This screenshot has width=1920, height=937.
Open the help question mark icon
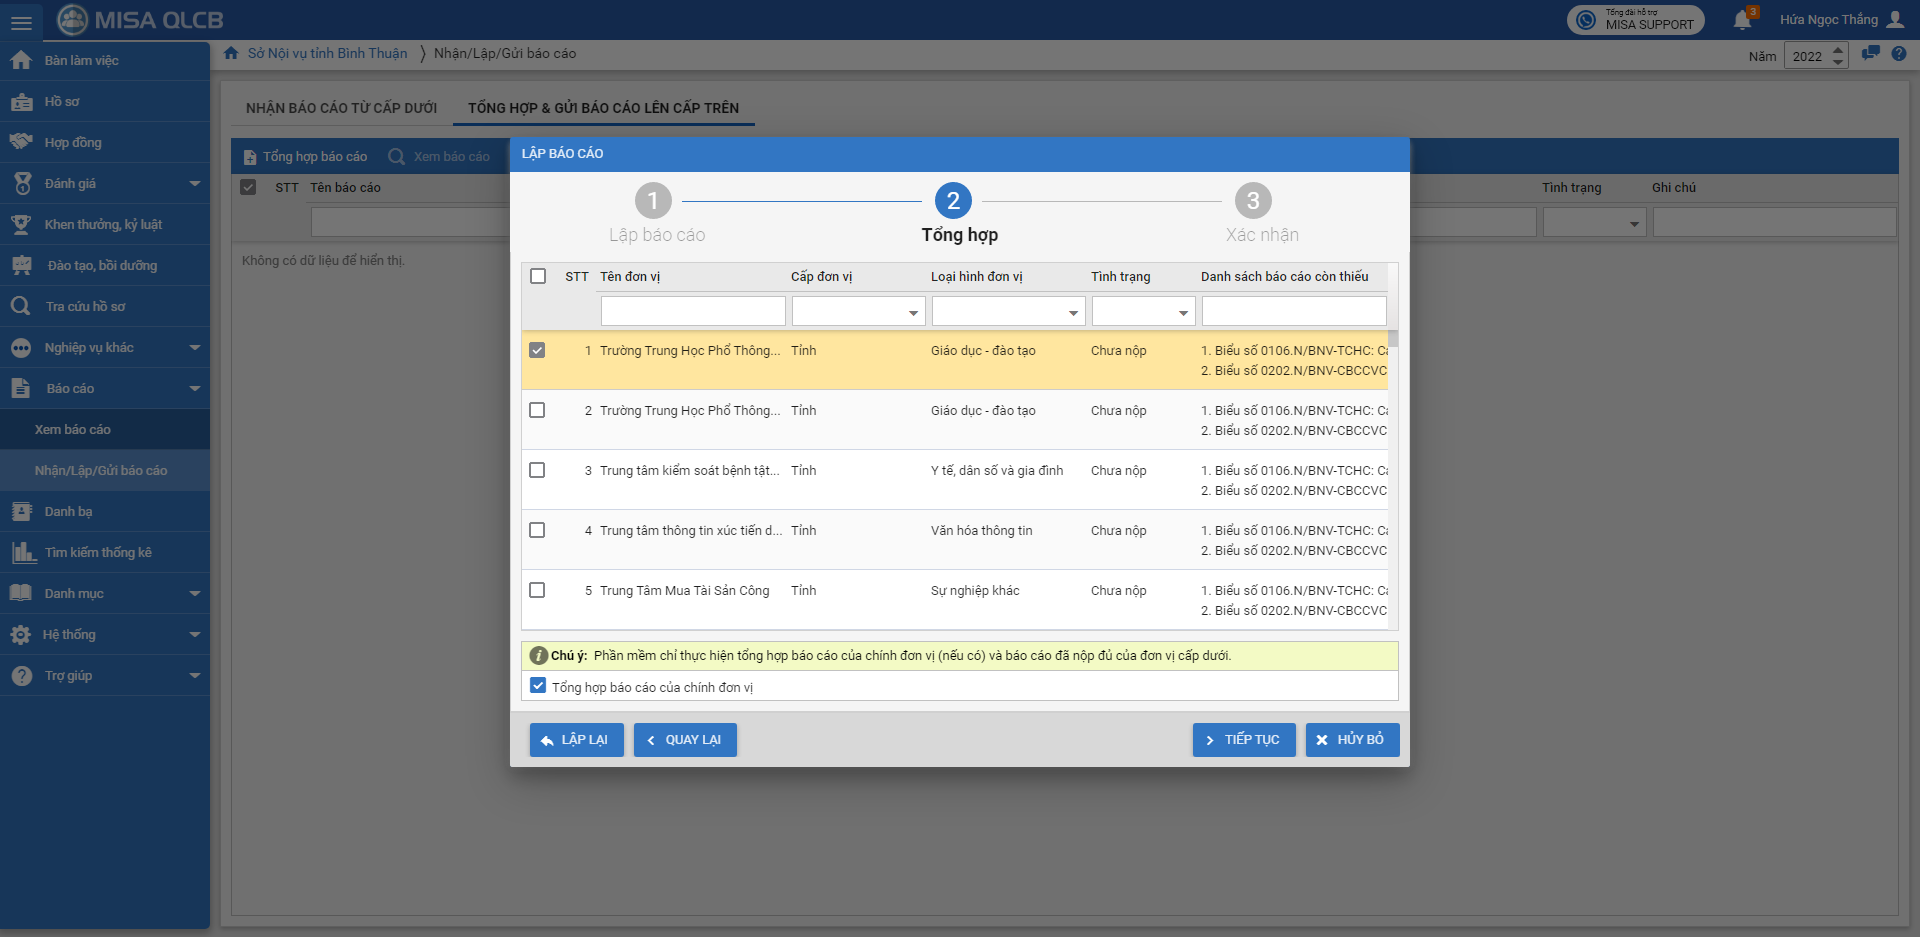tap(1899, 54)
